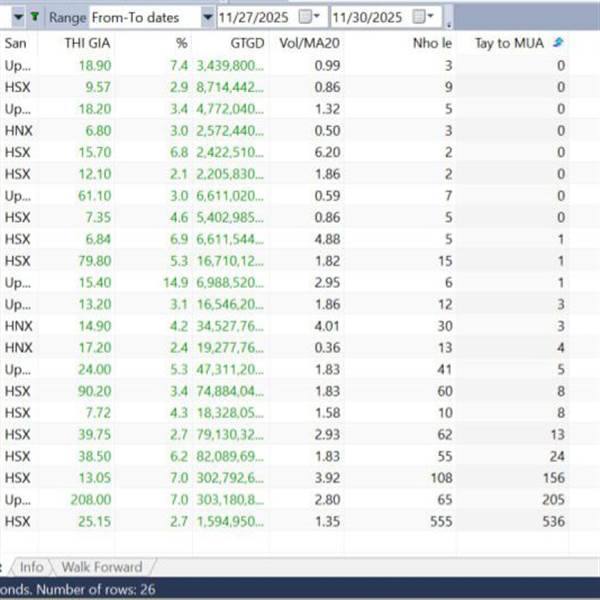The width and height of the screenshot is (600, 600).
Task: Open the dropdown arrow left of filter icon
Action: point(18,17)
